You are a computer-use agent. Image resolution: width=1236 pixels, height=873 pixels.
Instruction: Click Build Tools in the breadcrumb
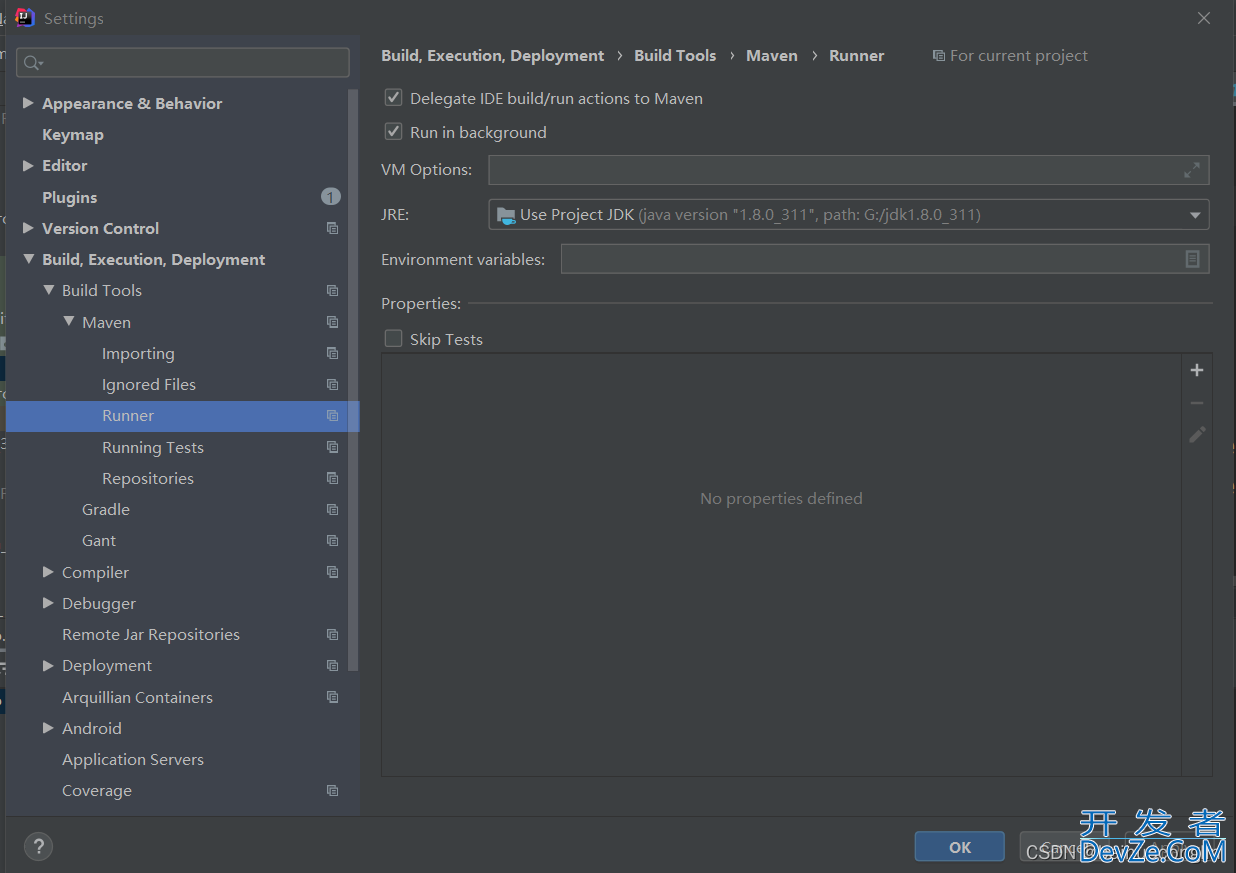pyautogui.click(x=675, y=56)
